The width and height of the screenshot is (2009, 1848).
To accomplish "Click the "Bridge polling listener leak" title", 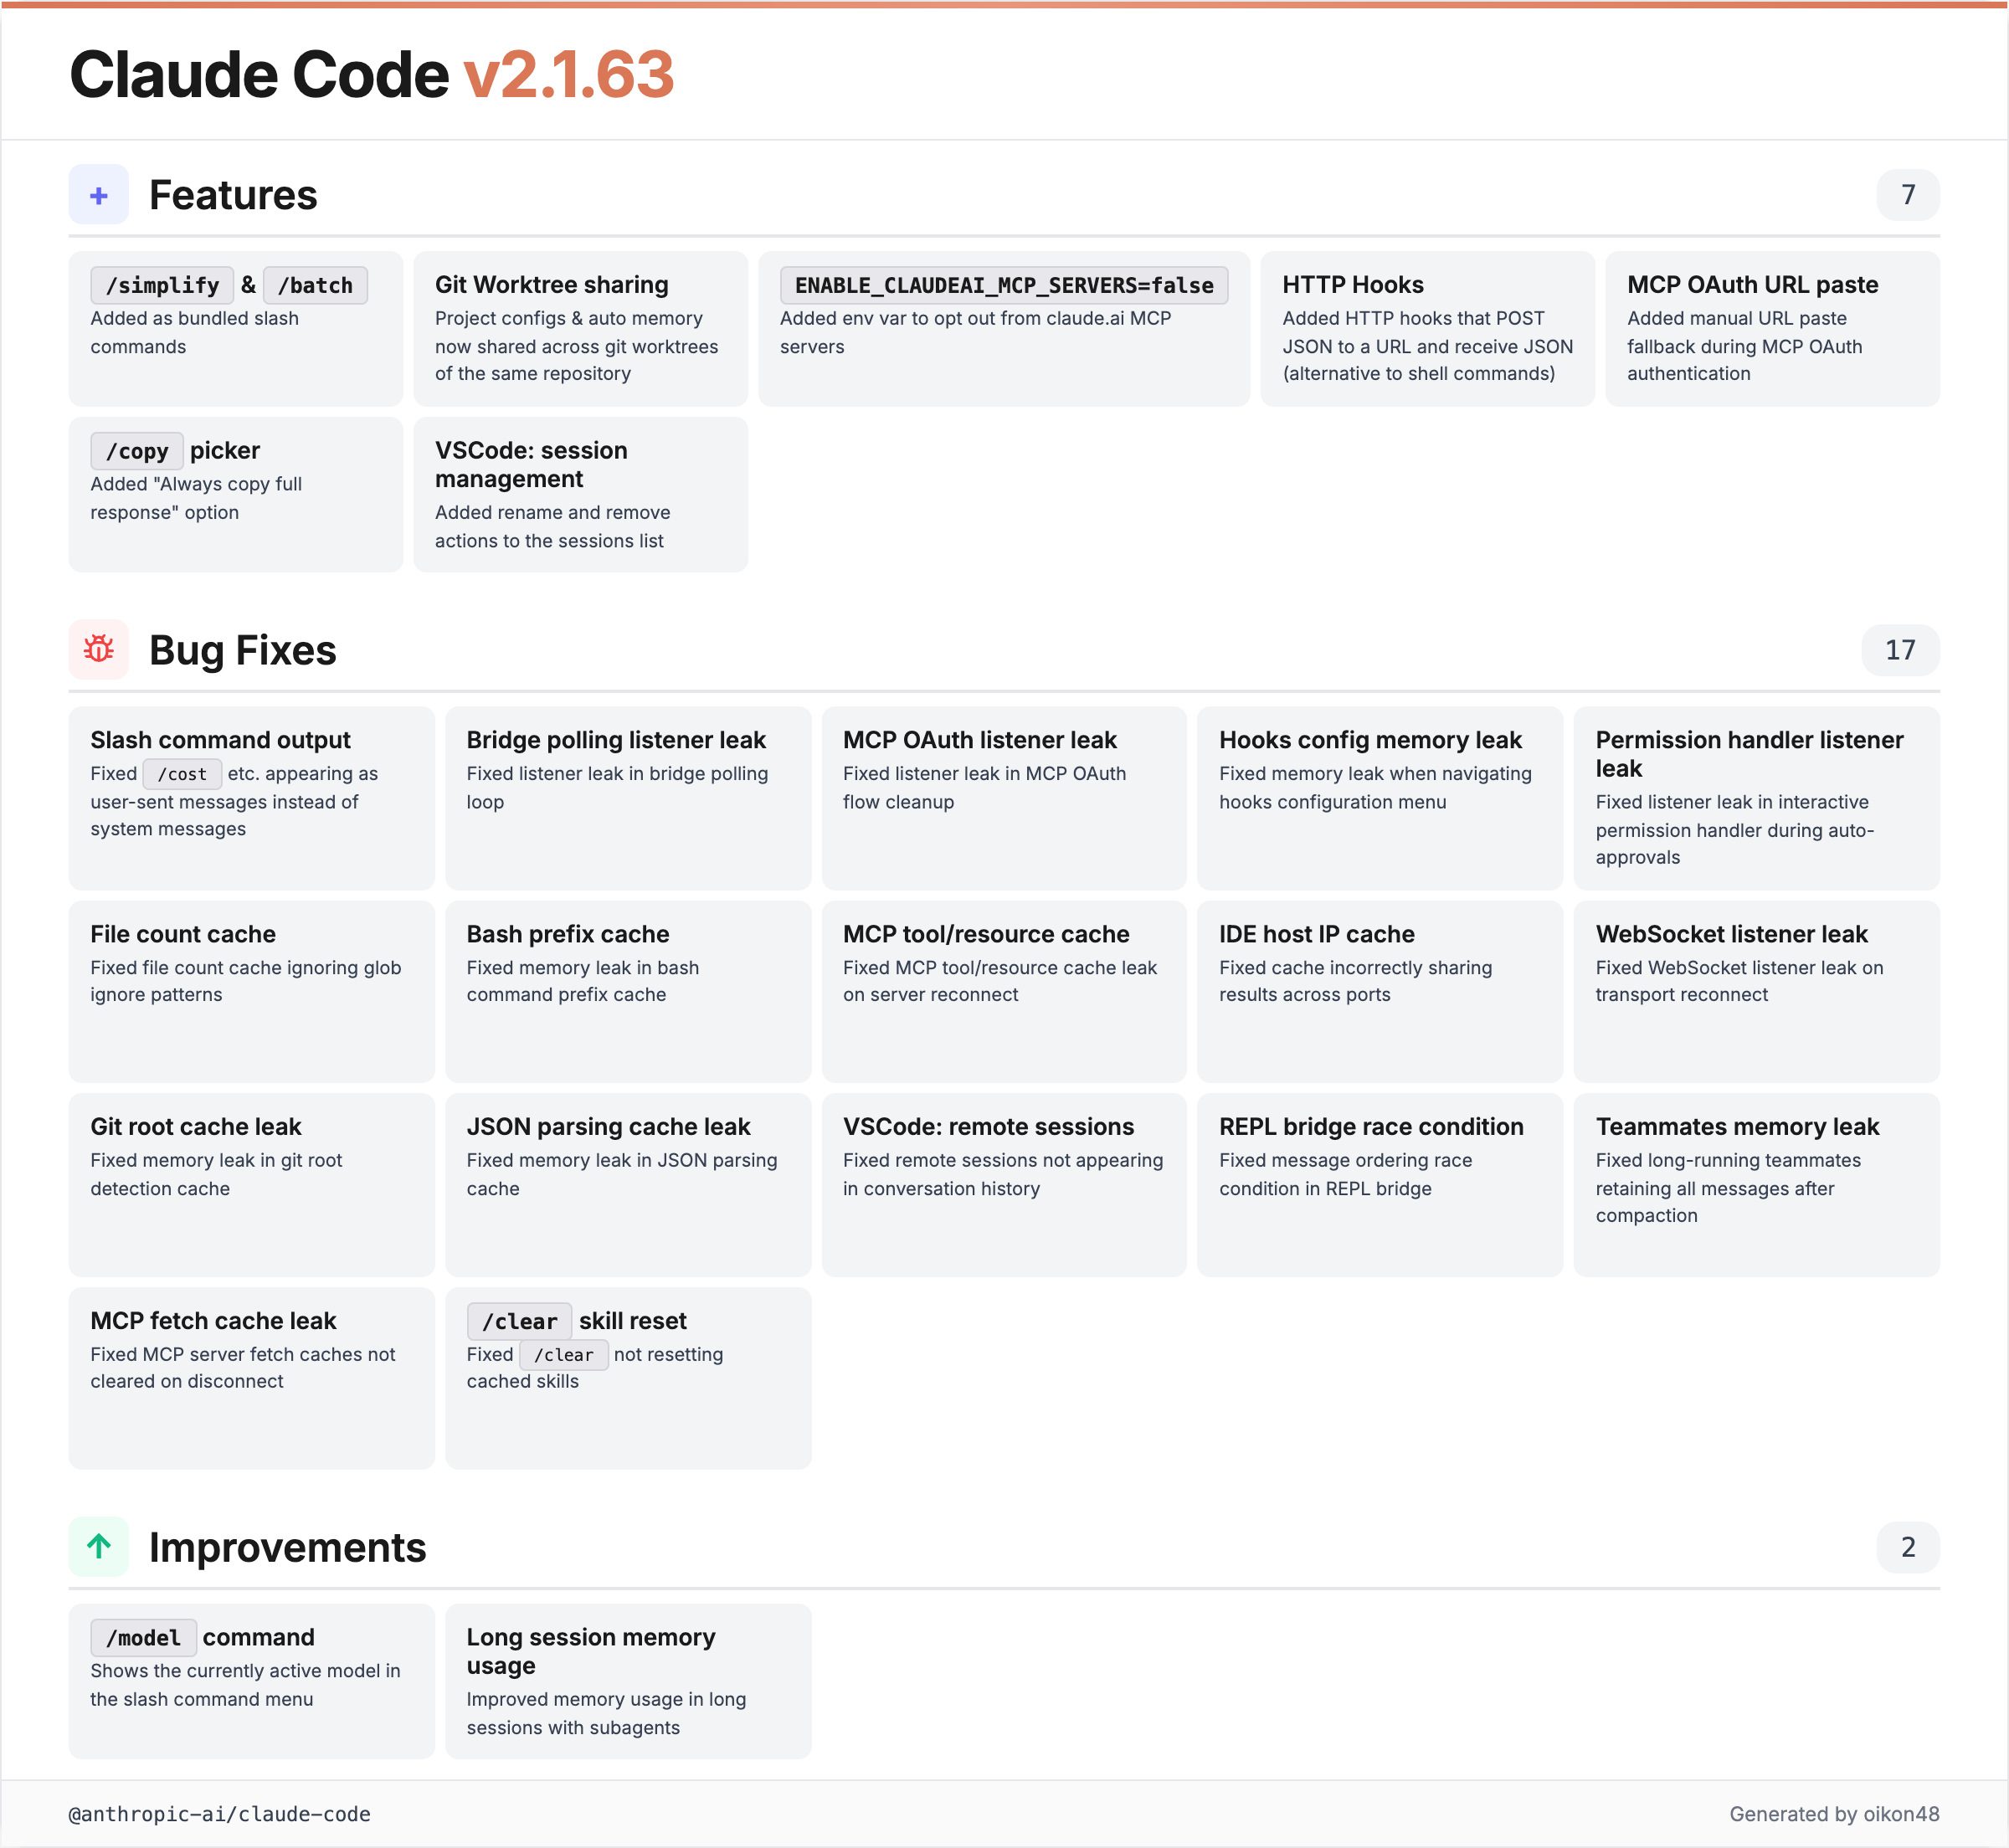I will tap(616, 740).
